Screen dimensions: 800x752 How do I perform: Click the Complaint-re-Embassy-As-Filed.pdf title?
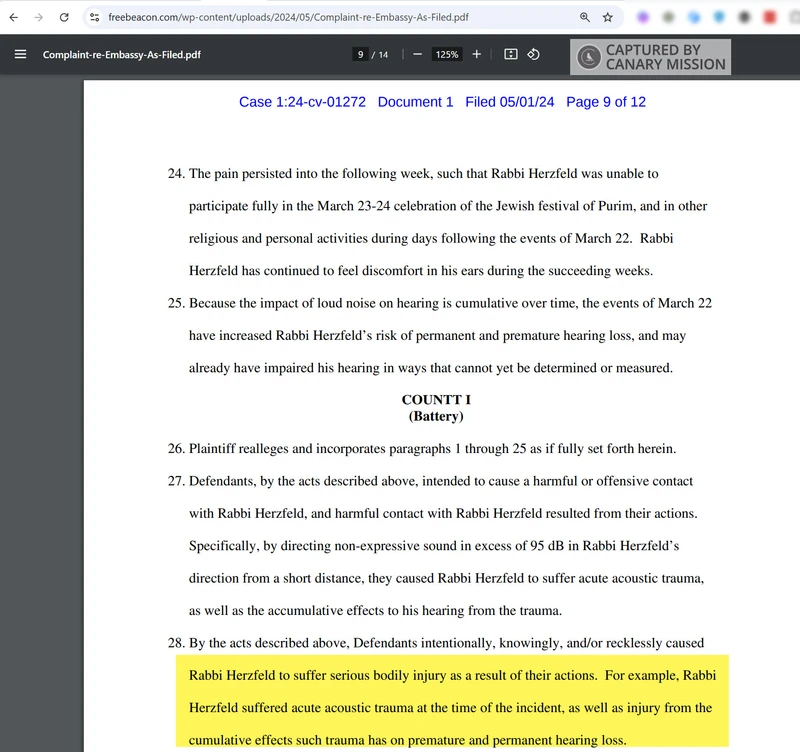tap(122, 55)
